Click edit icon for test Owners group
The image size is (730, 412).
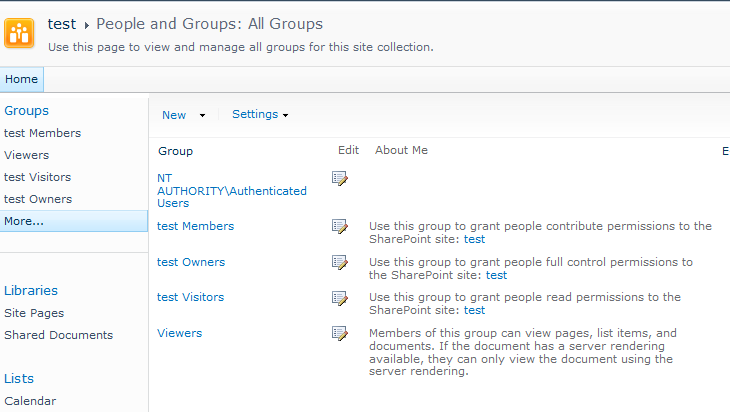(340, 262)
